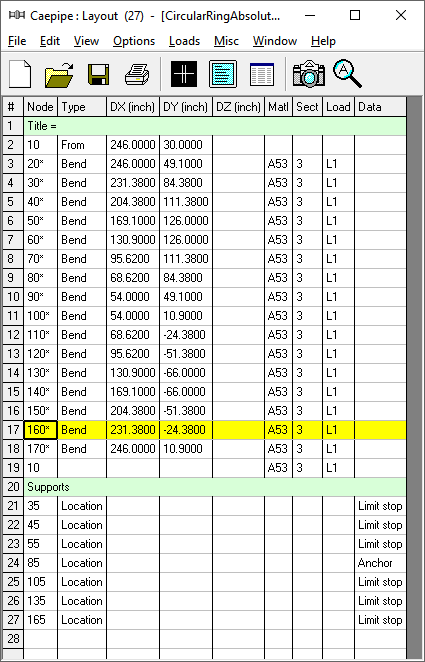Click the empty Node cell in row 28
Image resolution: width=425 pixels, height=662 pixels.
click(41, 639)
